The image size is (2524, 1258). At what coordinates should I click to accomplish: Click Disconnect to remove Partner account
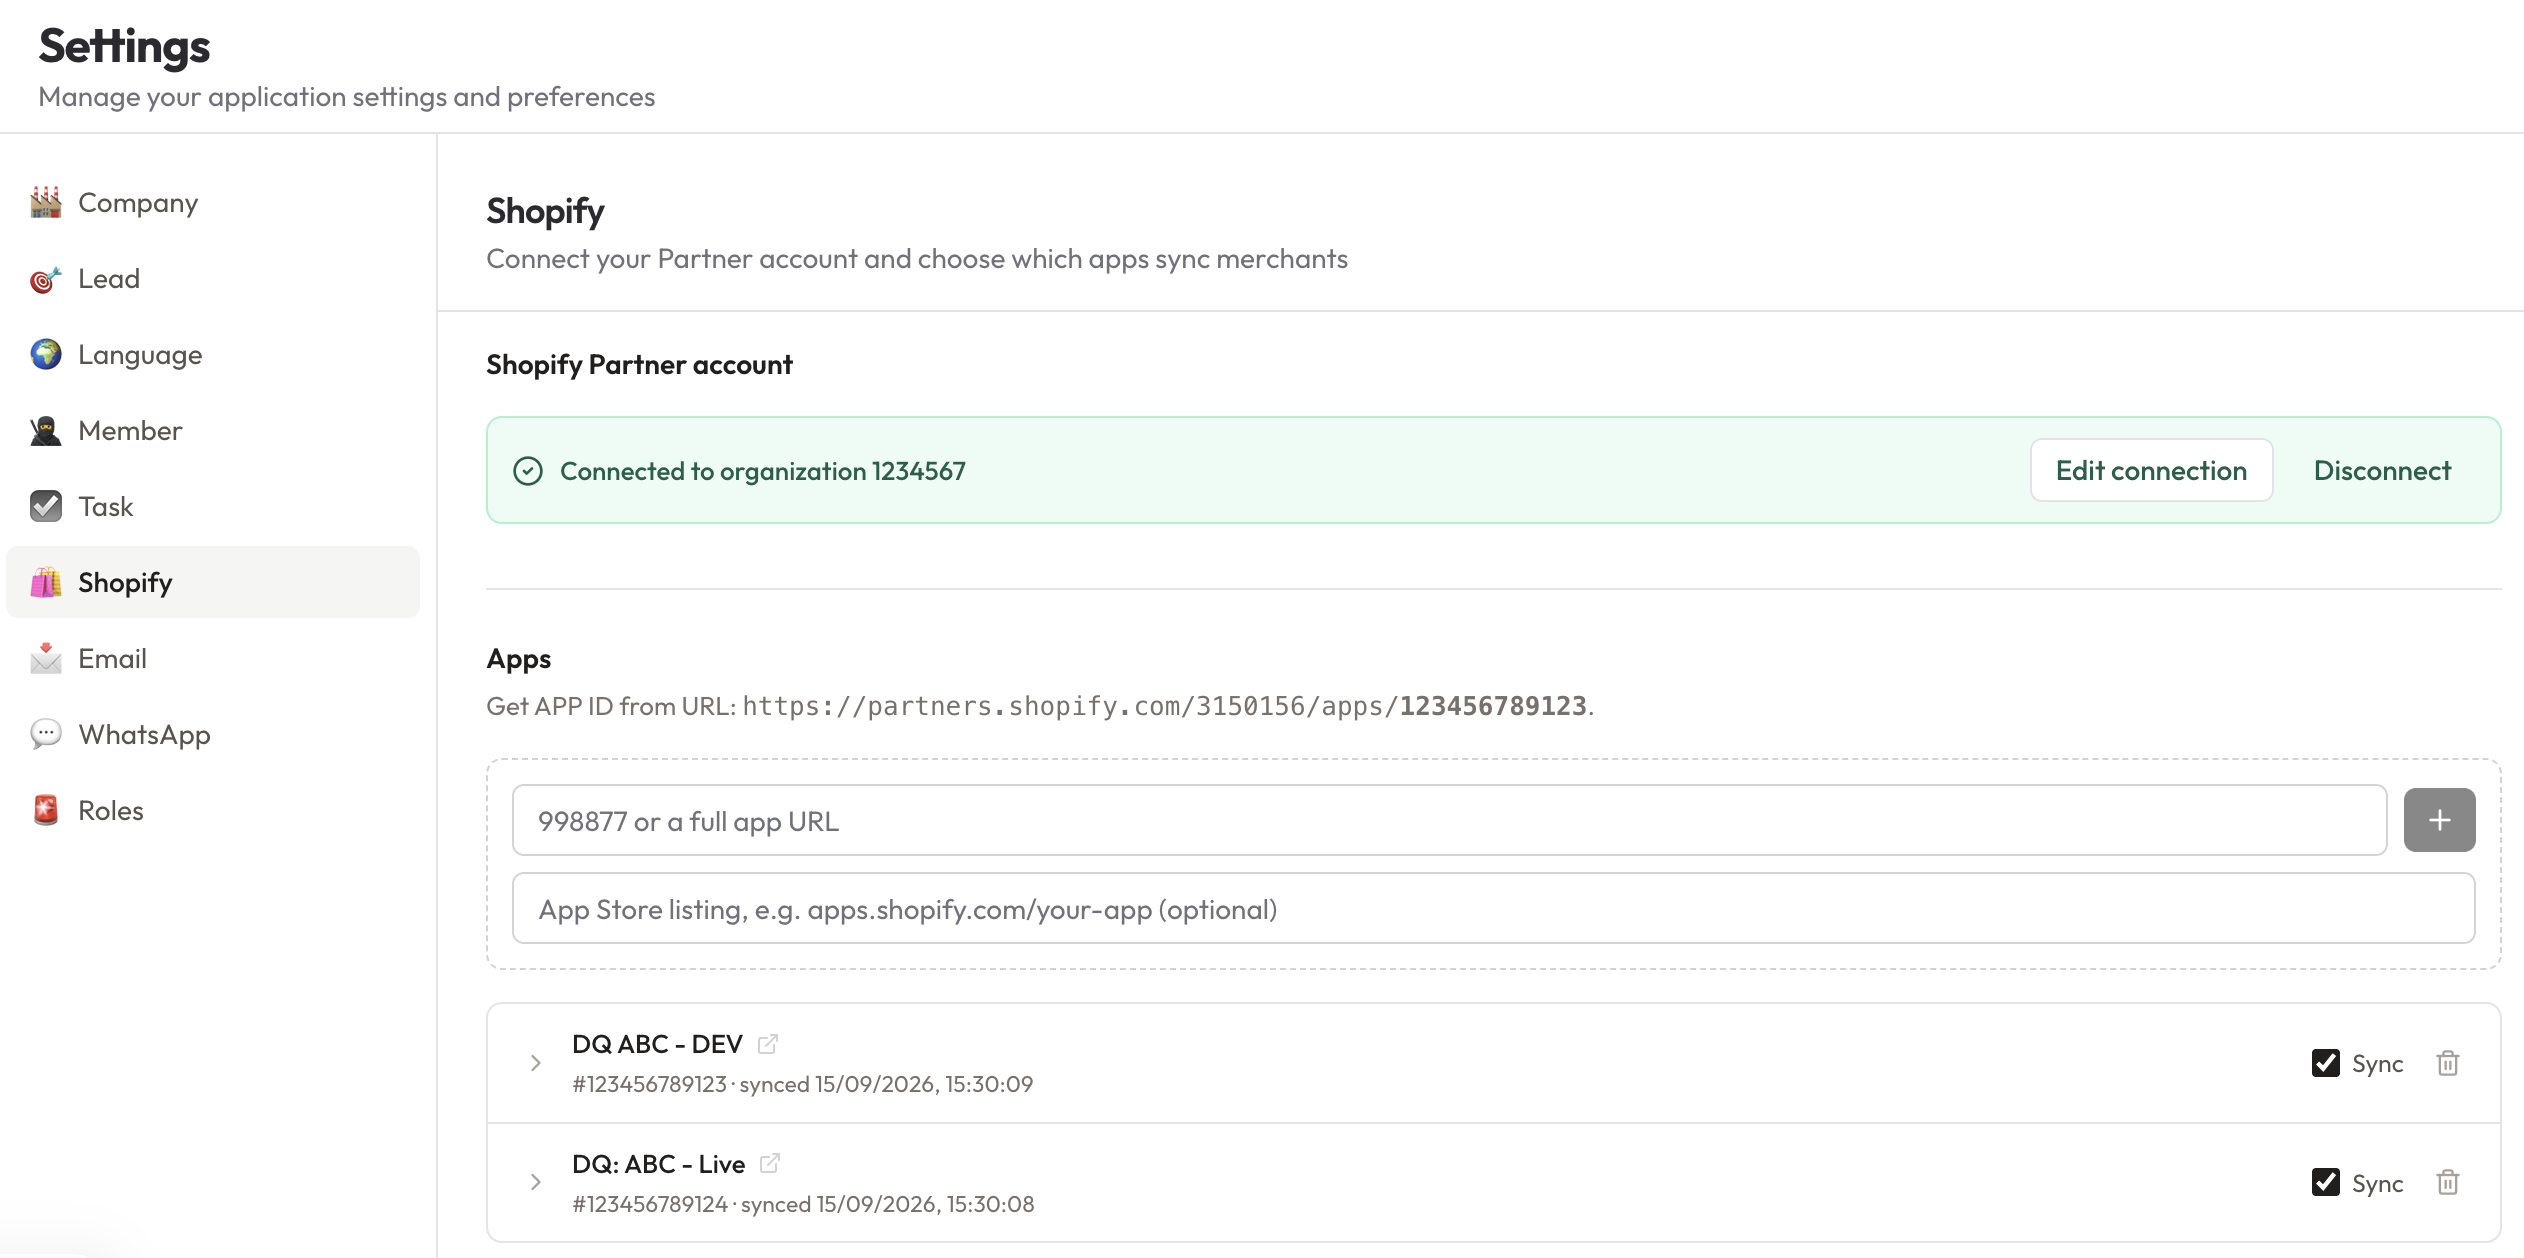point(2382,470)
